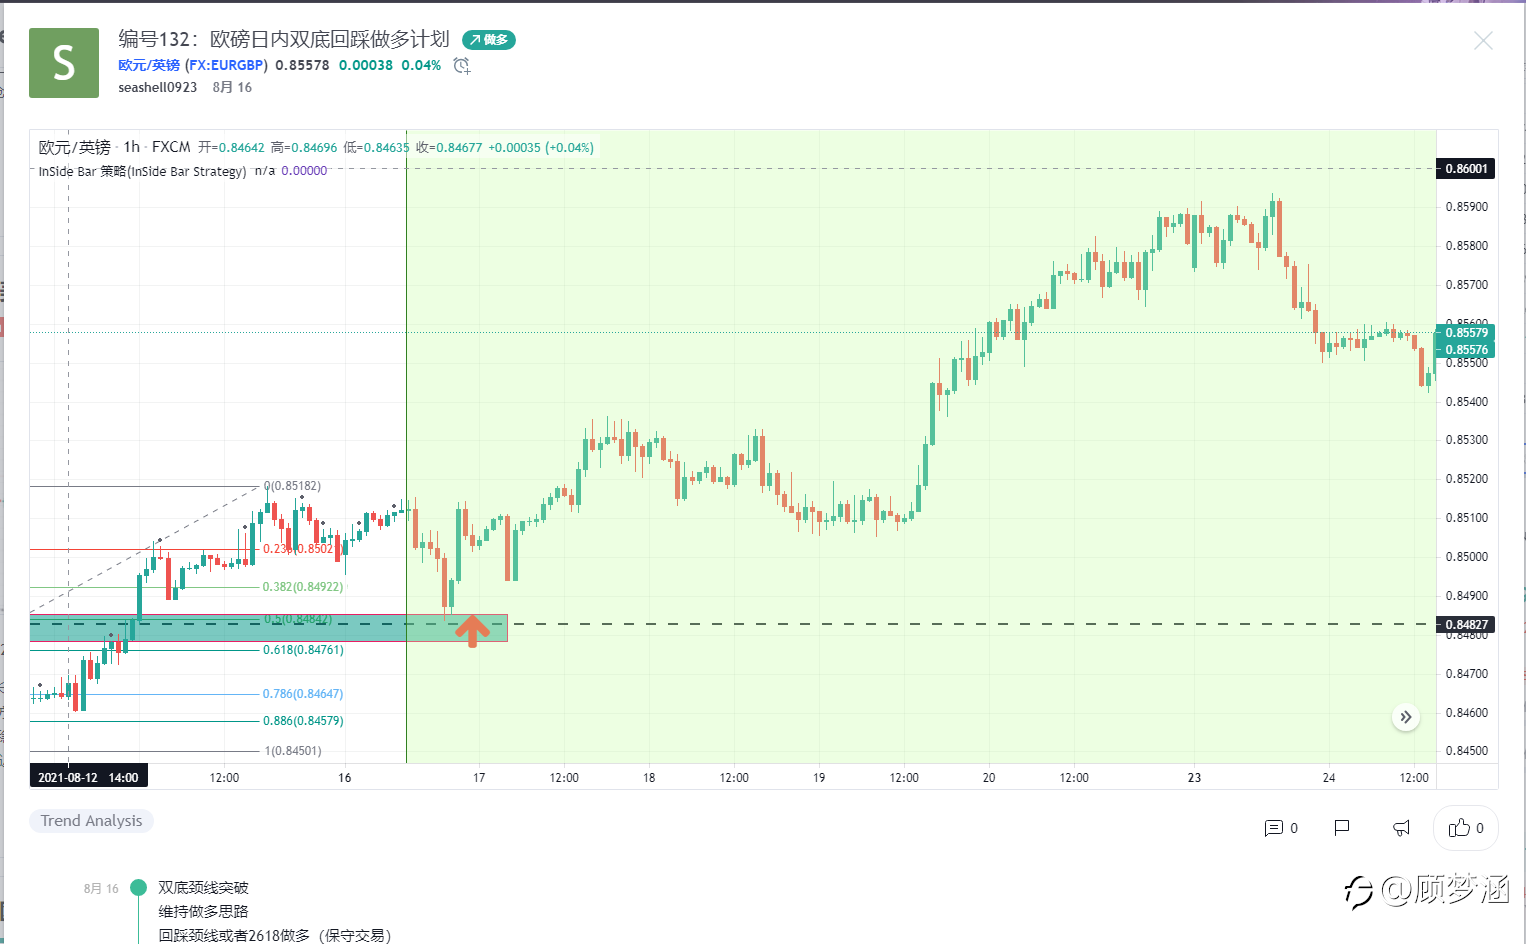This screenshot has height=944, width=1526.
Task: Select Fibonacci level label 0(0.85182)
Action: [293, 486]
